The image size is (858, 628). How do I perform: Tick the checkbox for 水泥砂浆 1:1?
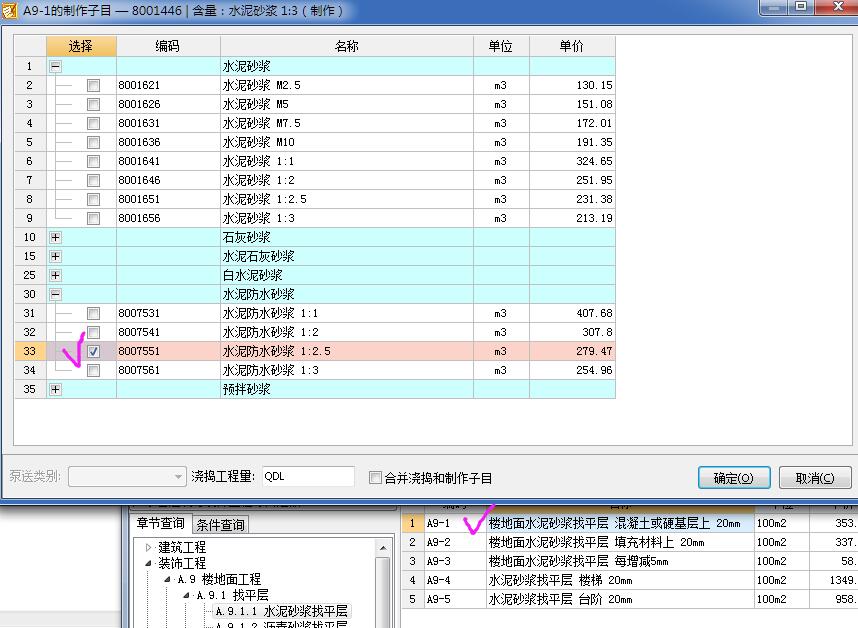point(94,161)
